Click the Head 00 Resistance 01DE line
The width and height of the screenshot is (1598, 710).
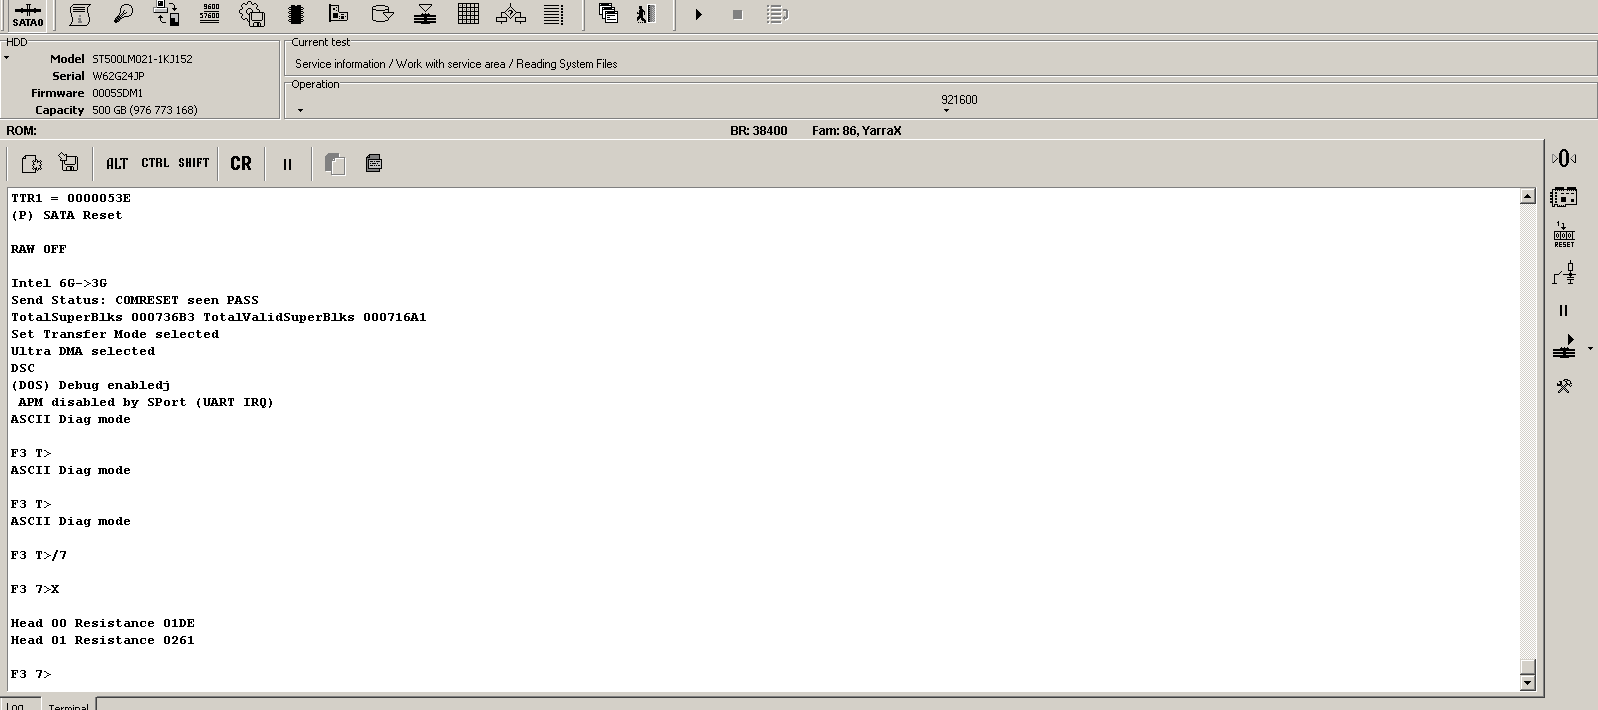[103, 623]
